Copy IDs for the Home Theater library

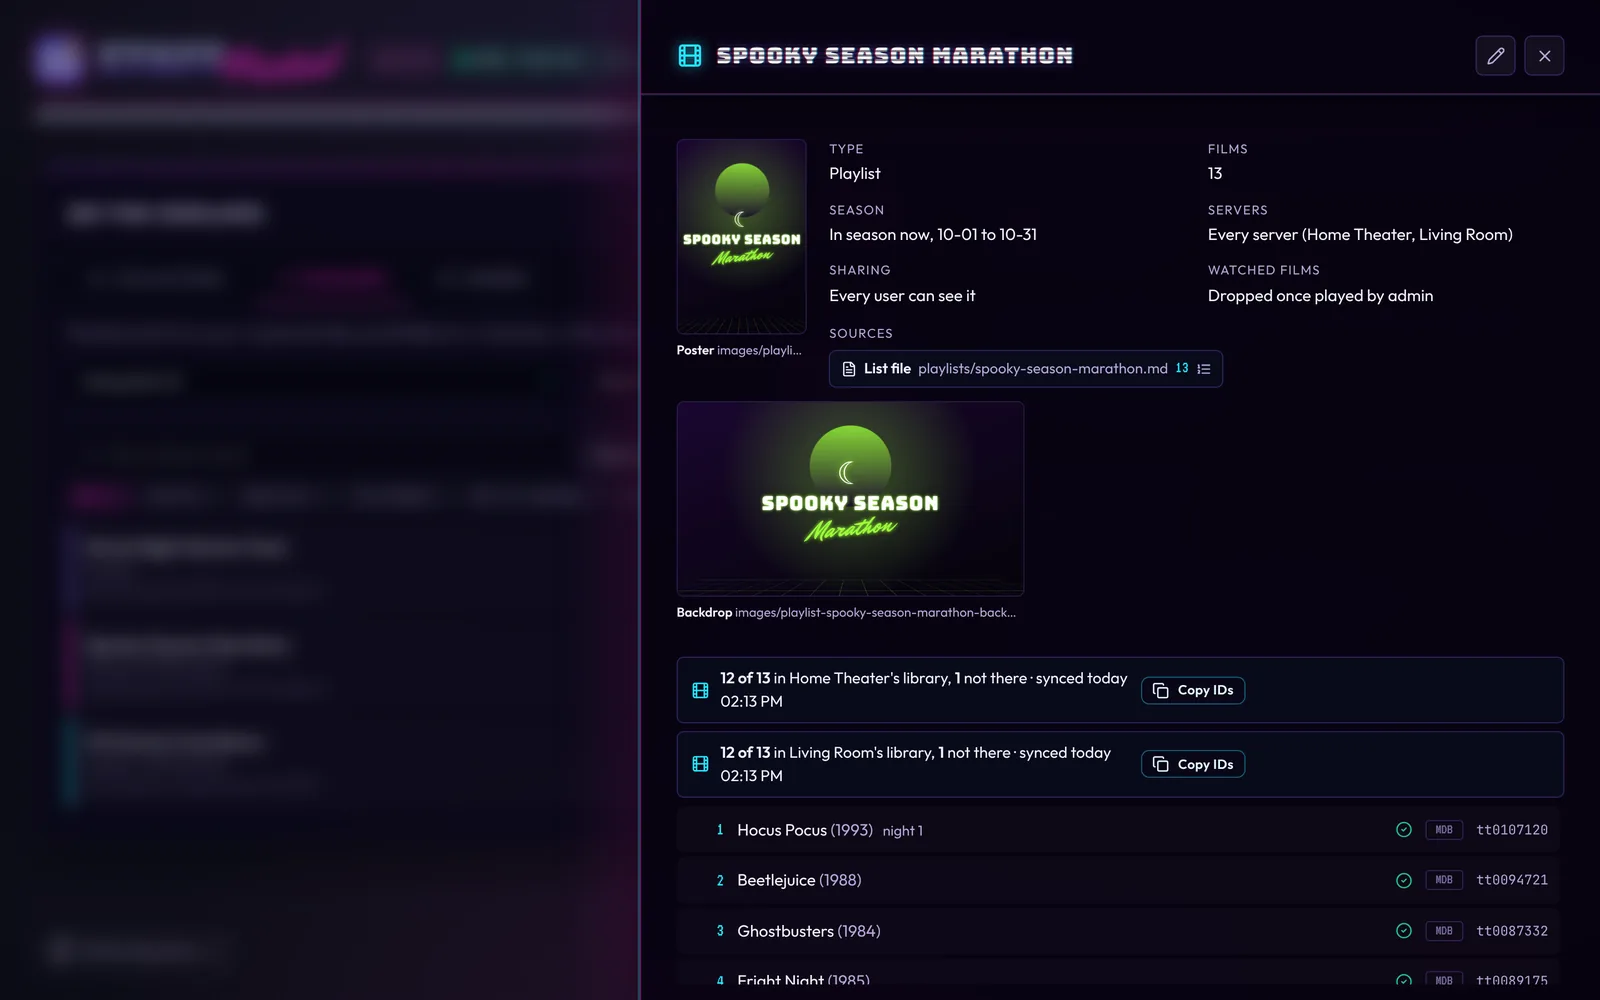point(1192,690)
